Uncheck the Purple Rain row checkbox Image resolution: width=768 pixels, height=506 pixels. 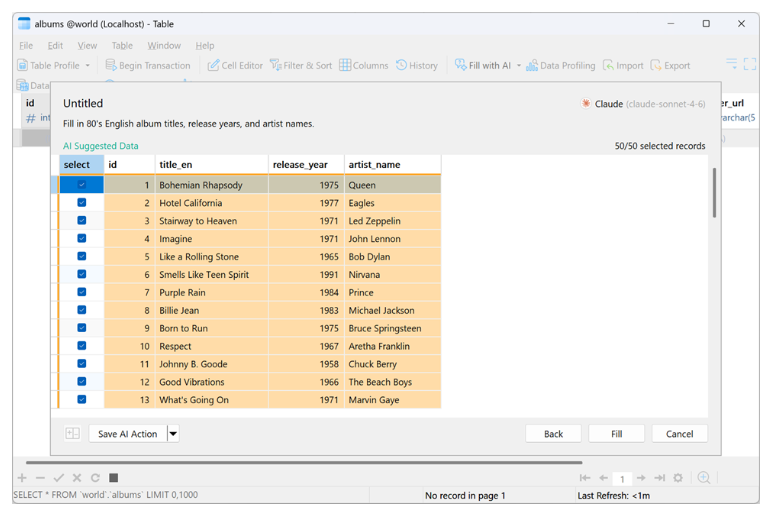(82, 292)
